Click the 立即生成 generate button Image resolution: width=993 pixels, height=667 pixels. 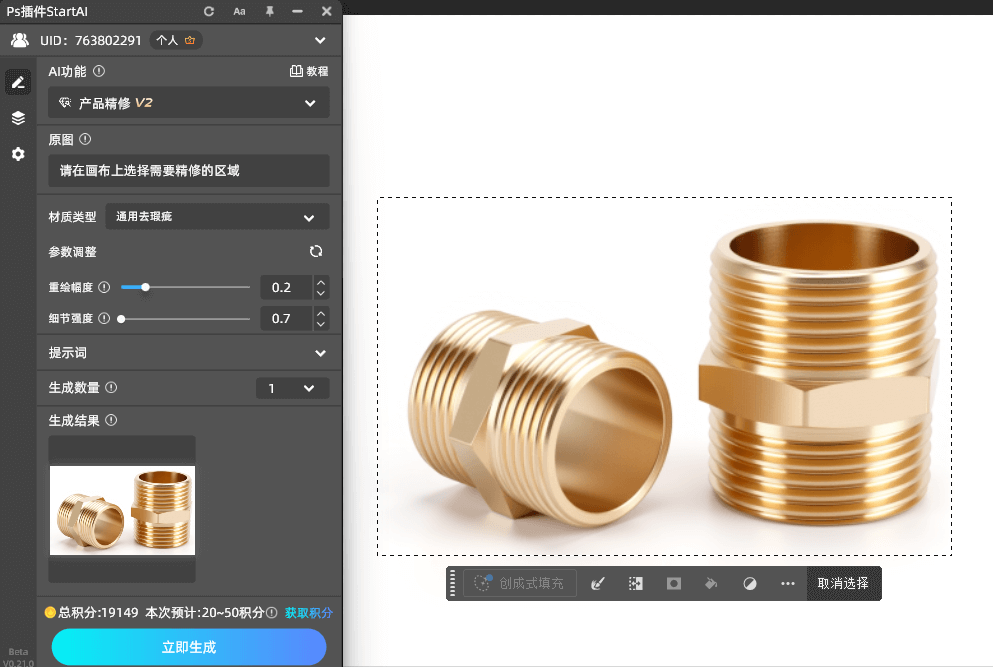[x=189, y=647]
